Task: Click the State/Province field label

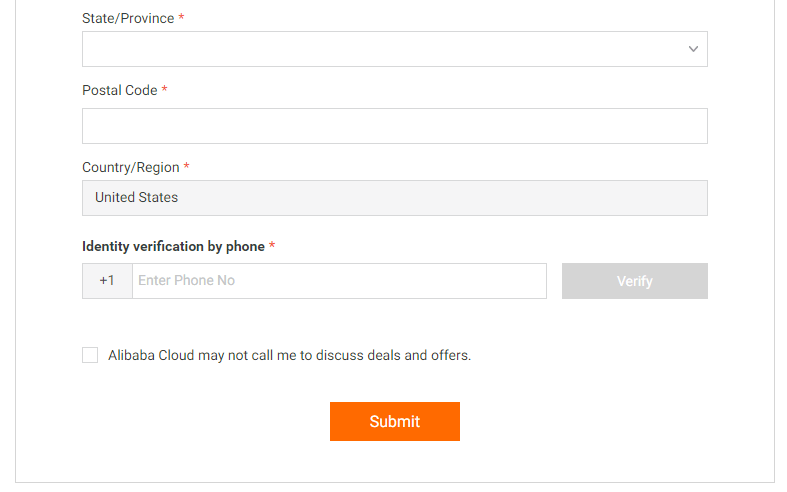Action: point(128,19)
